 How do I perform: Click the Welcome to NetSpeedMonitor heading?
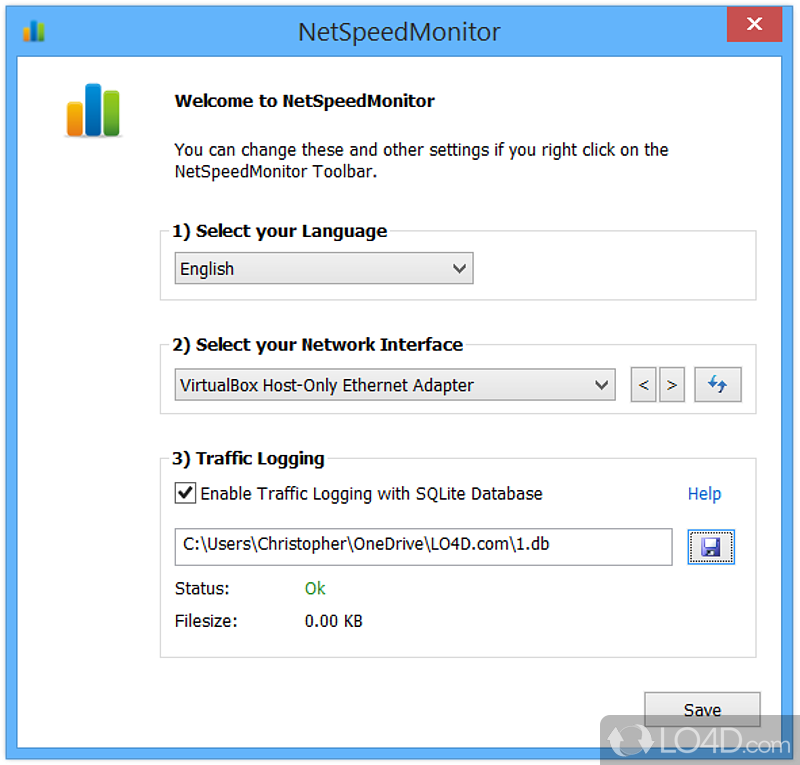(305, 101)
